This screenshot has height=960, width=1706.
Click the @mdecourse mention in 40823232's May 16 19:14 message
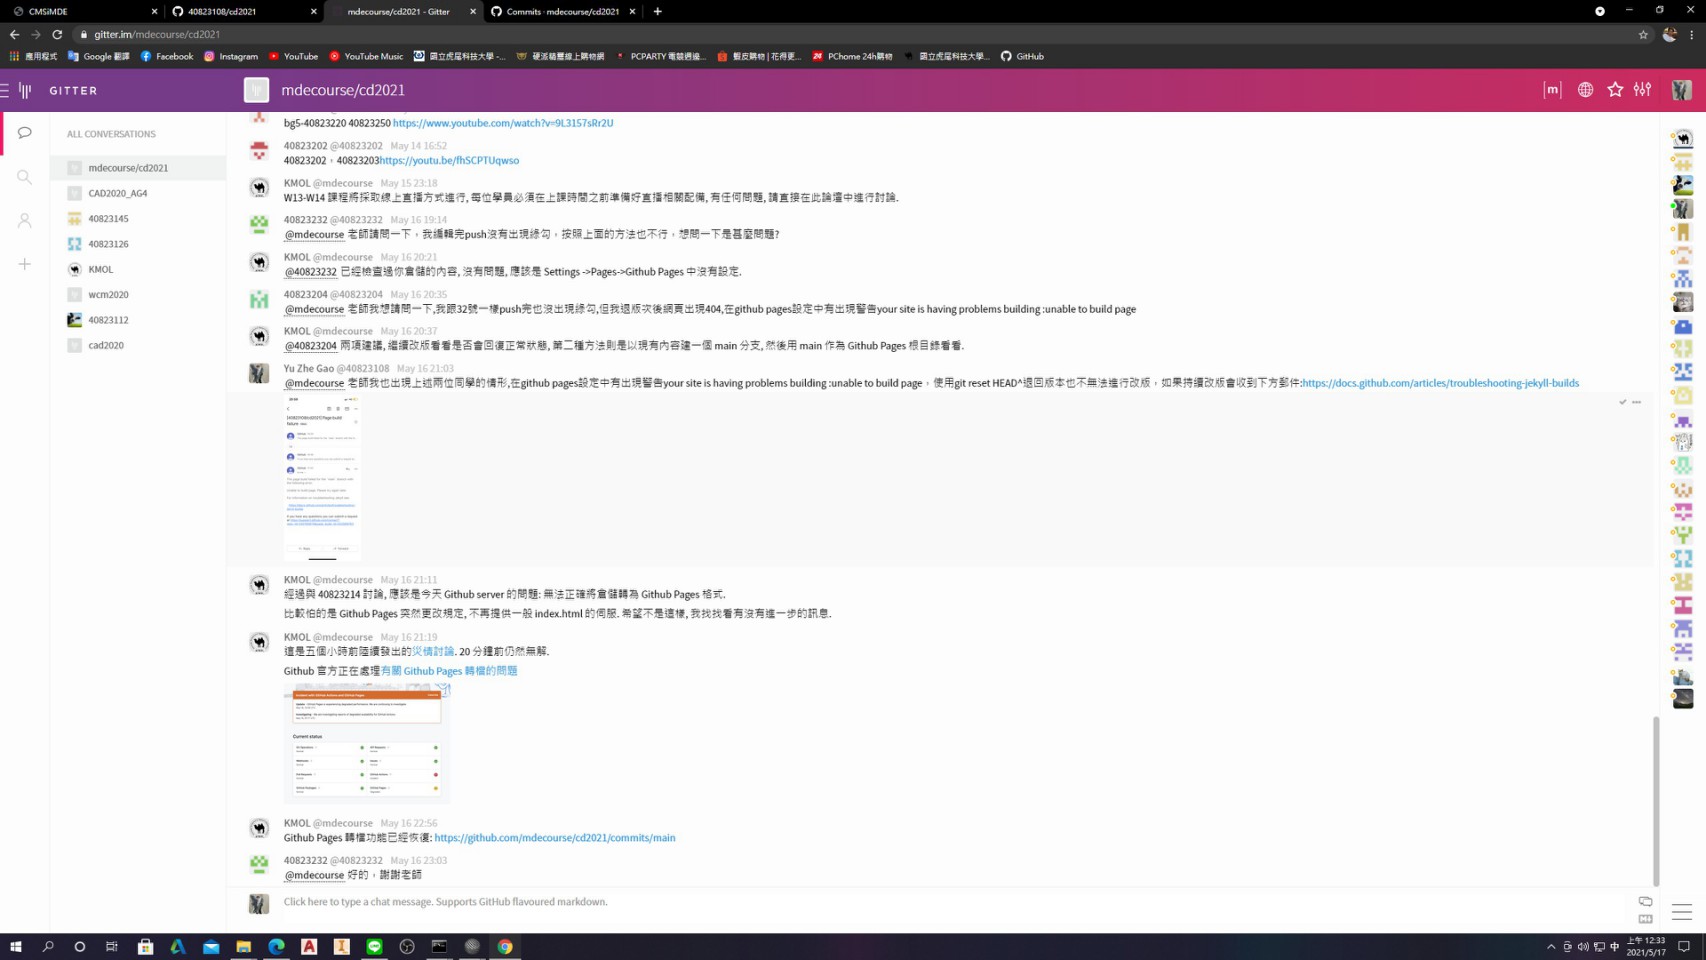314,234
